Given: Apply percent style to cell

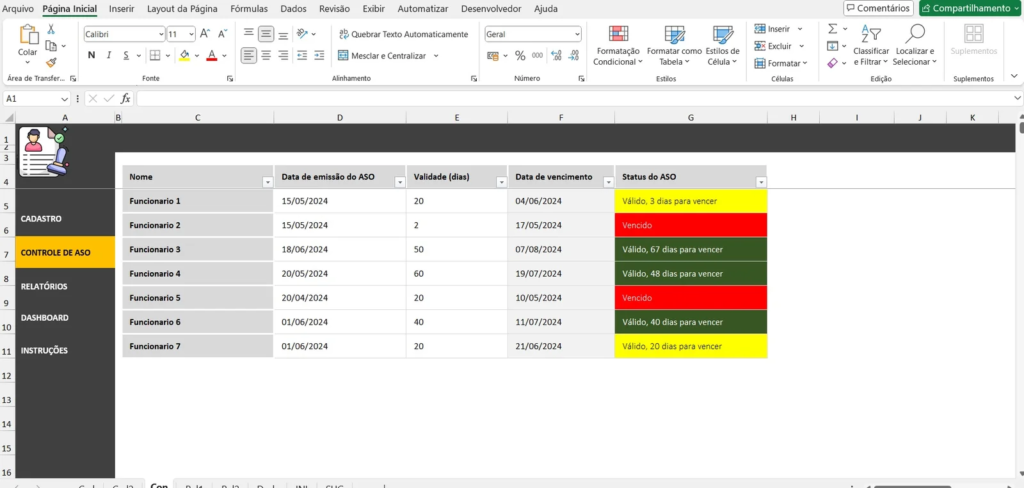Looking at the screenshot, I should point(520,56).
